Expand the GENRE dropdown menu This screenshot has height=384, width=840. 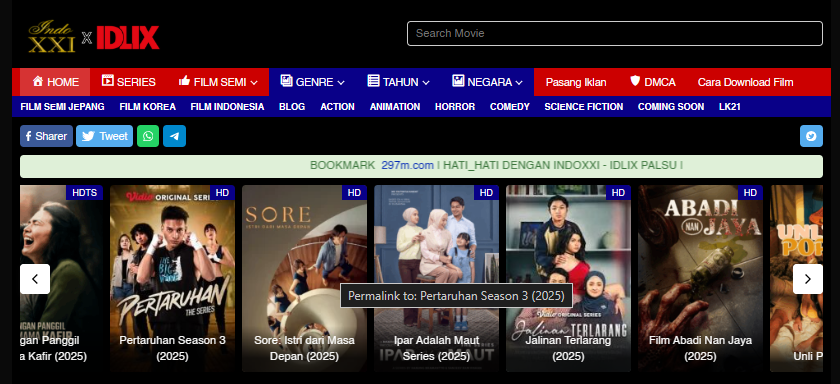pyautogui.click(x=312, y=82)
